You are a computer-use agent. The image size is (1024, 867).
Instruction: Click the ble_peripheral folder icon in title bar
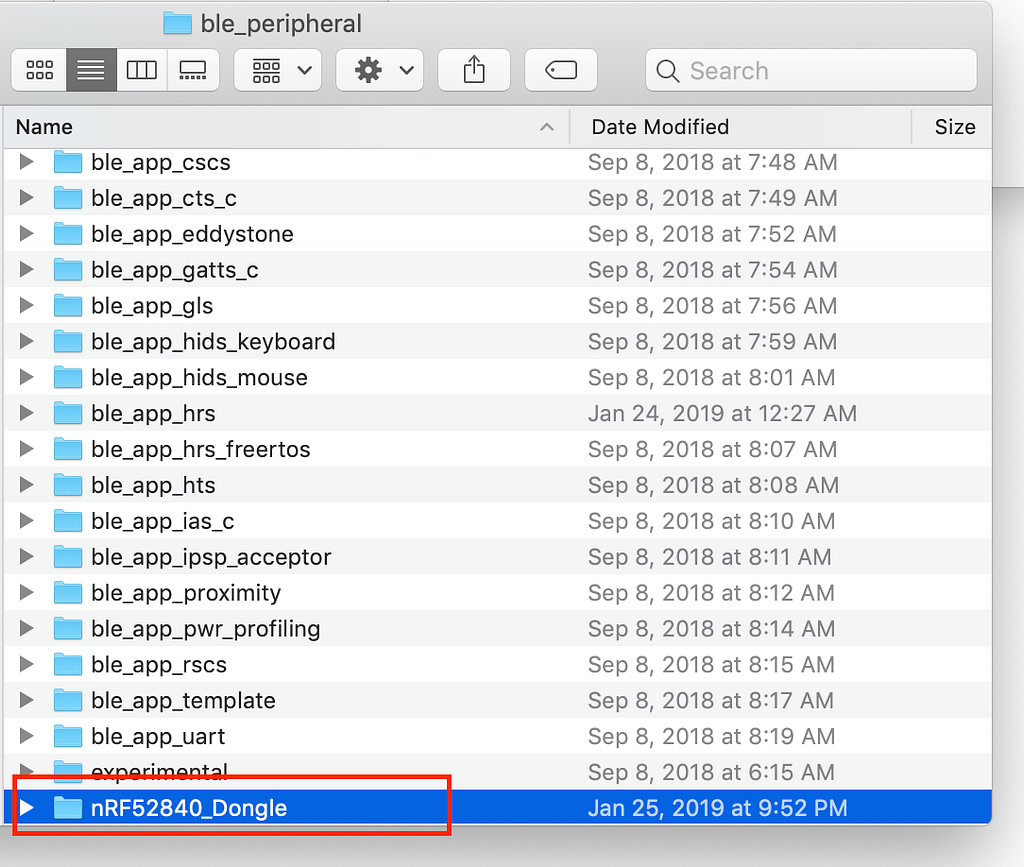(x=177, y=23)
